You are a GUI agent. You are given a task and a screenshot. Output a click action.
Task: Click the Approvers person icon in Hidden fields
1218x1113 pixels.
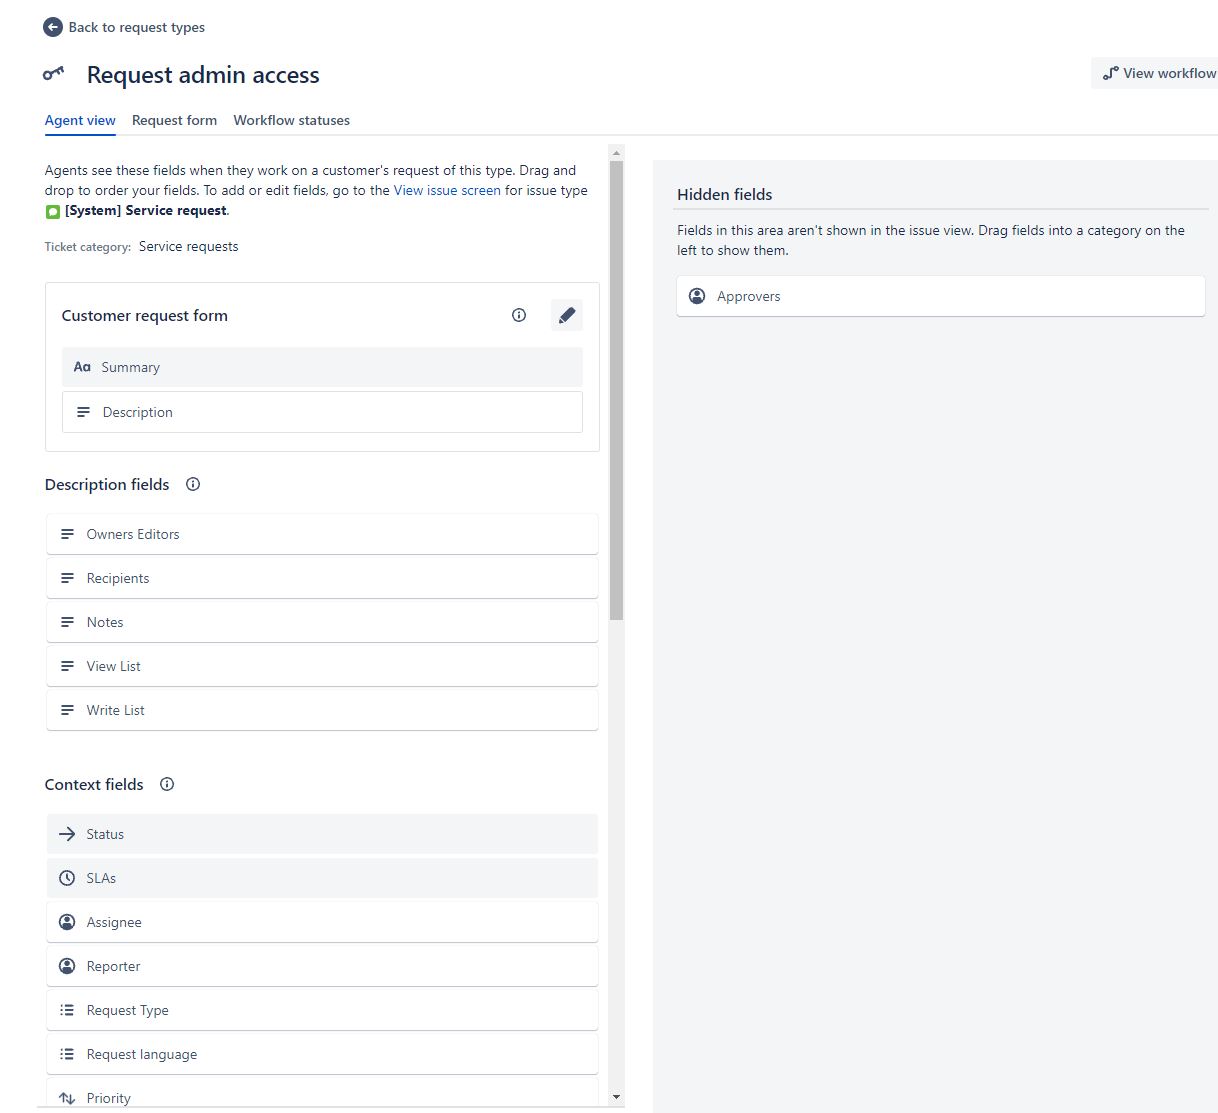(x=698, y=296)
